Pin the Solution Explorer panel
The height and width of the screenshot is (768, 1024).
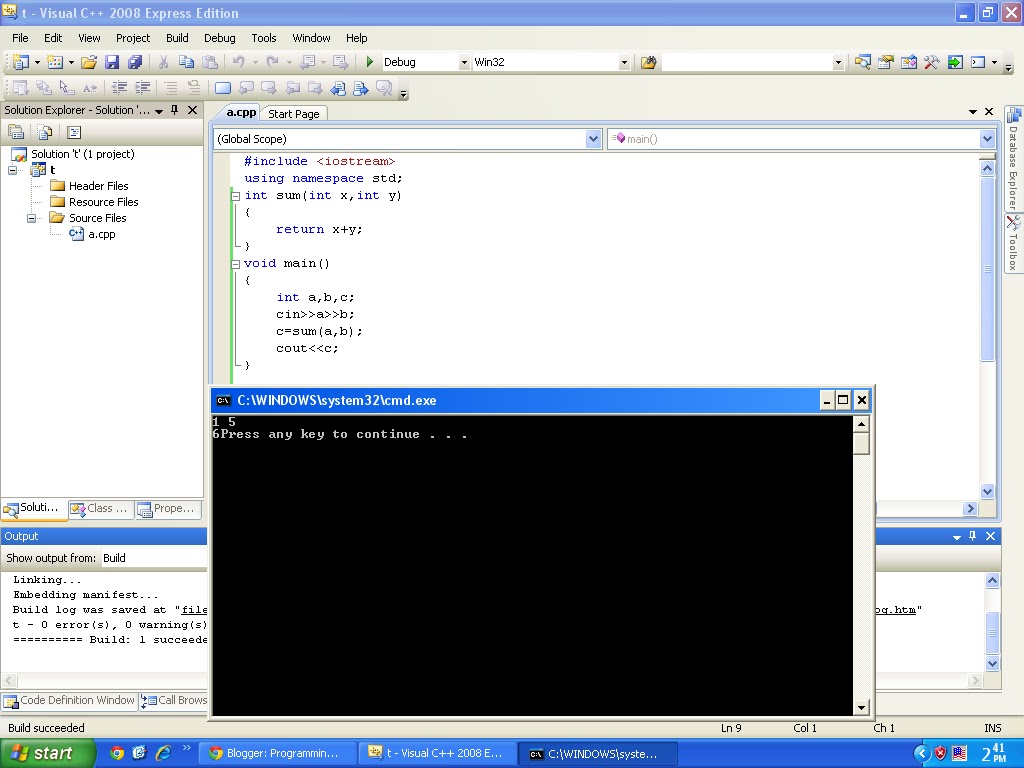(x=174, y=110)
